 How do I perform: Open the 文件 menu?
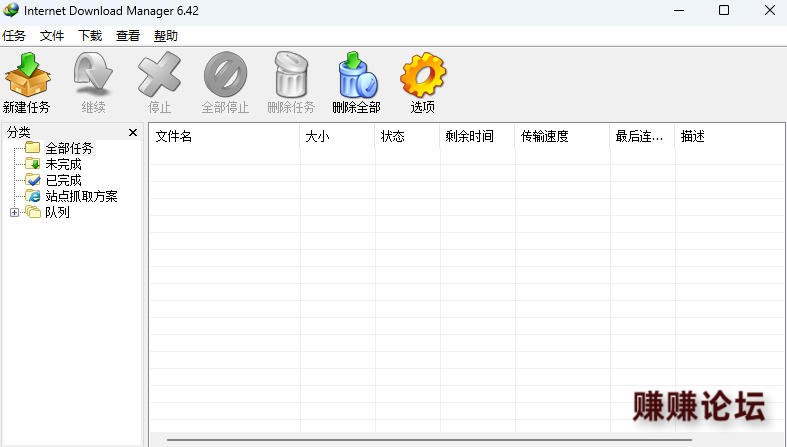coord(52,36)
